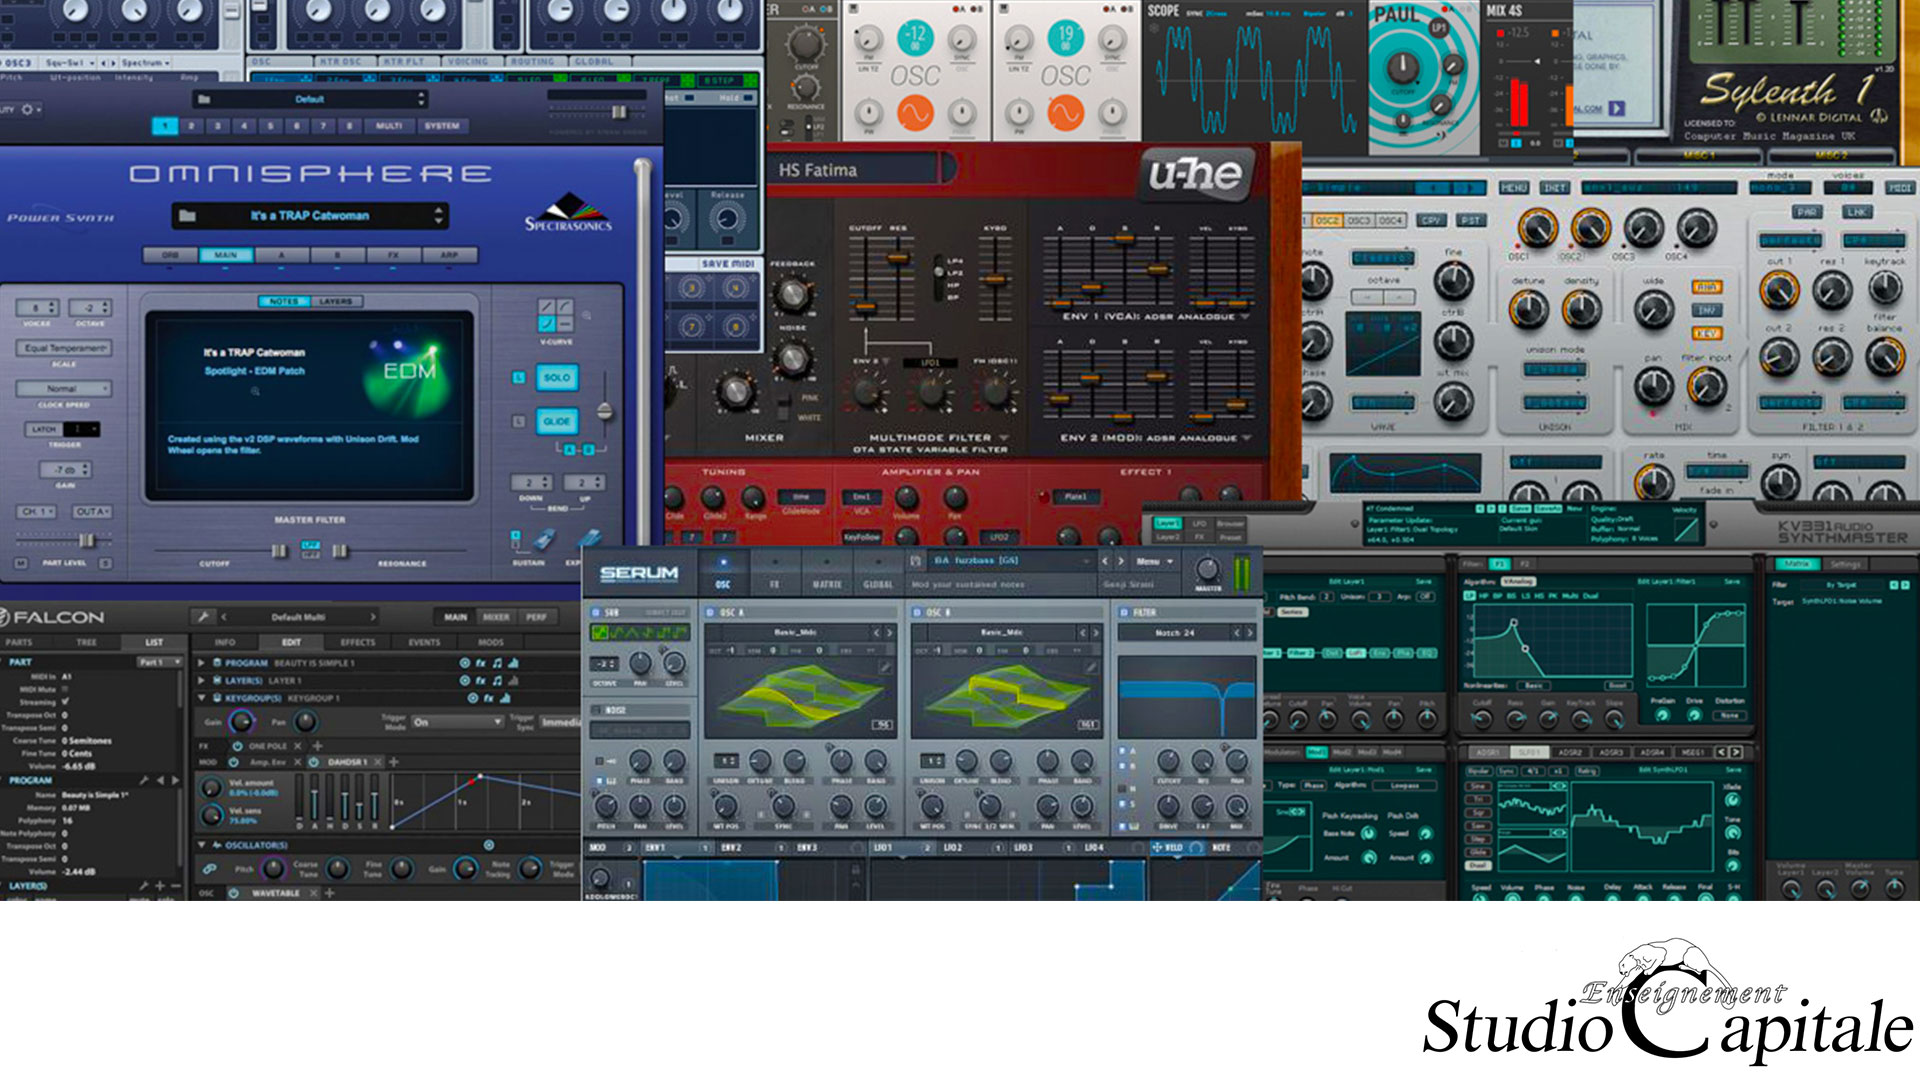This screenshot has height=1080, width=1920.
Task: Open Serum MATRIX tab
Action: [x=826, y=572]
